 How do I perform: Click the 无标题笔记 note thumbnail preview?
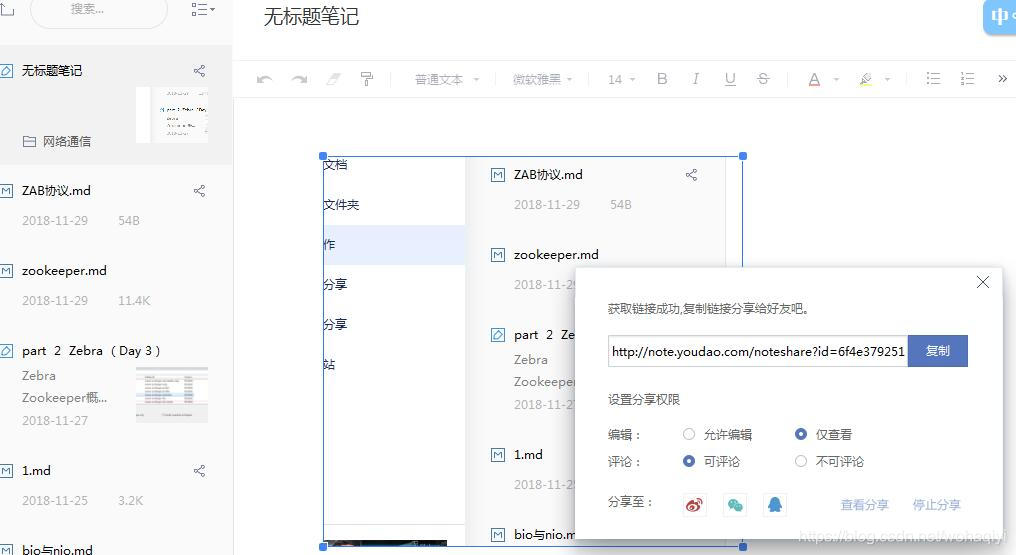point(172,115)
